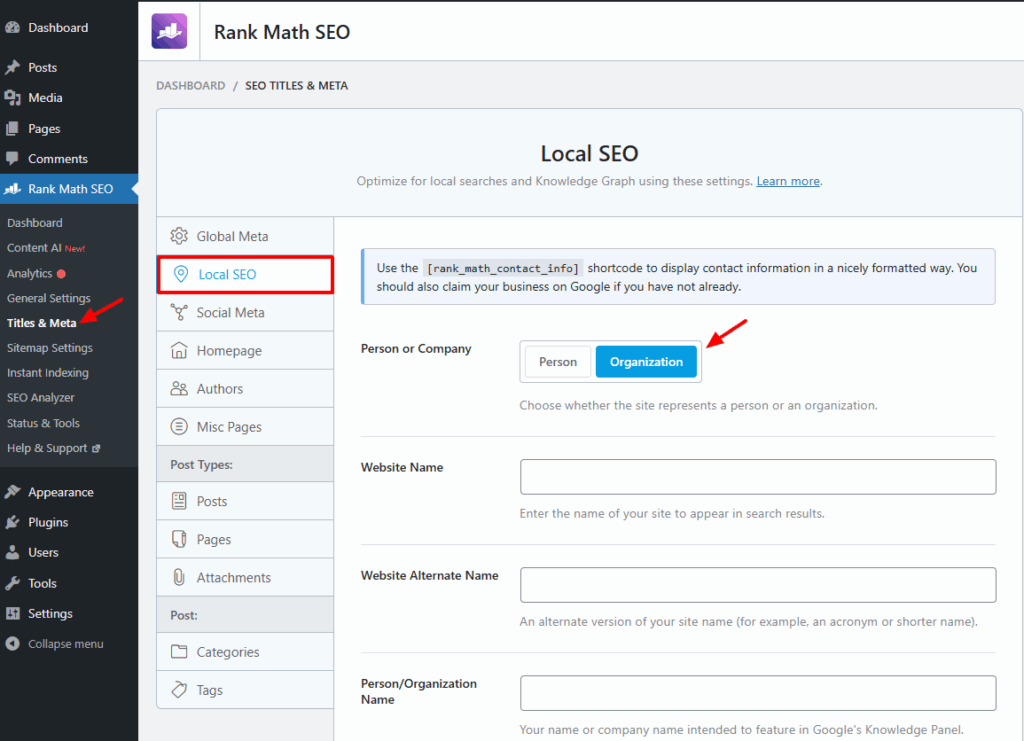Open the Authors tab
1024x741 pixels.
pos(245,388)
